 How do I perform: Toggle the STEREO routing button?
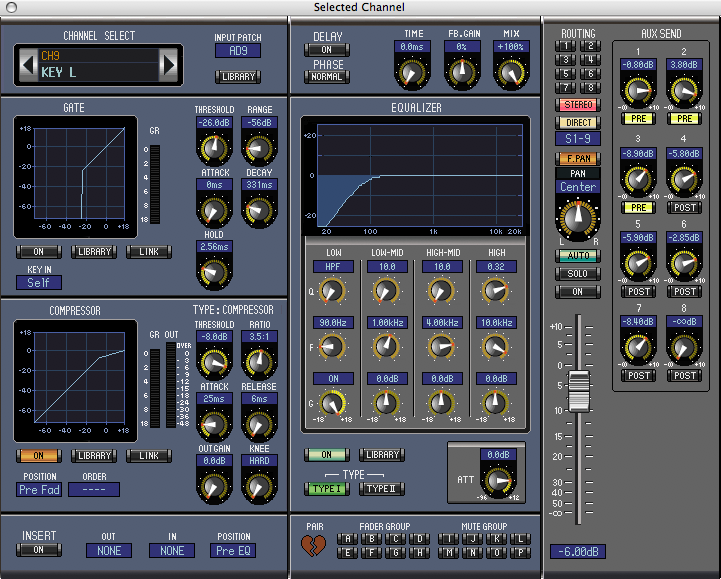(x=578, y=105)
